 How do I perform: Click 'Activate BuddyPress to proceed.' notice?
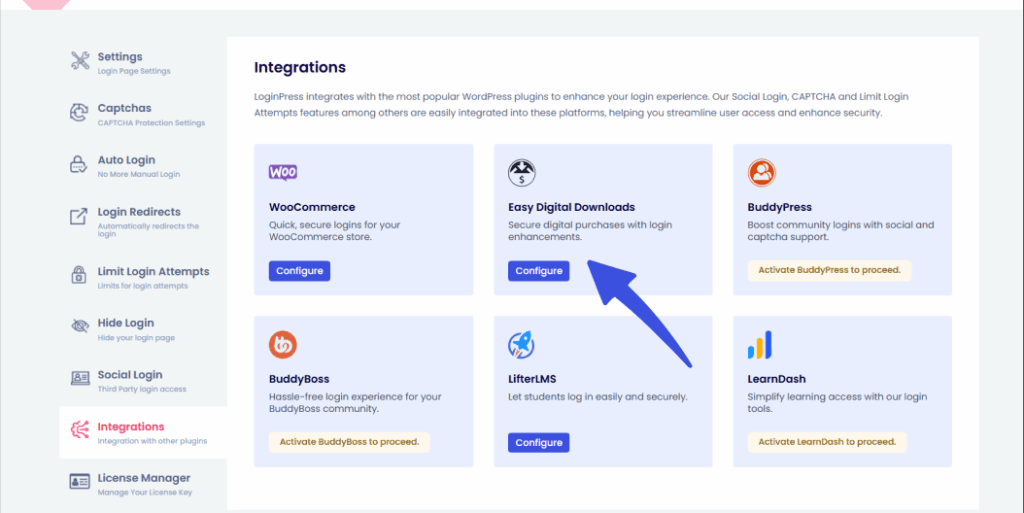829,270
